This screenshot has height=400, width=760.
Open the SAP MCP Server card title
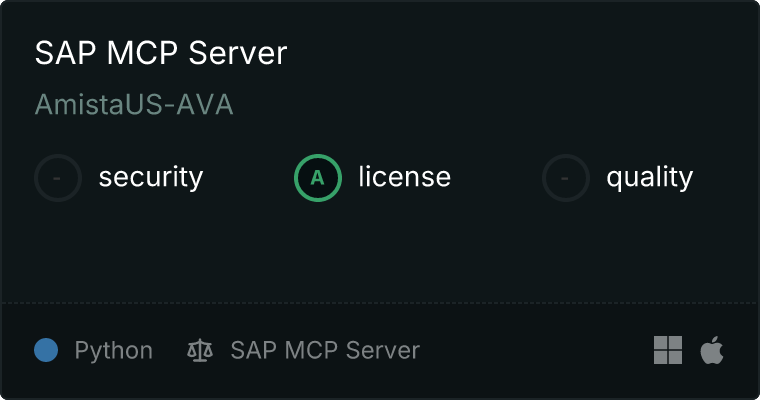pyautogui.click(x=161, y=53)
